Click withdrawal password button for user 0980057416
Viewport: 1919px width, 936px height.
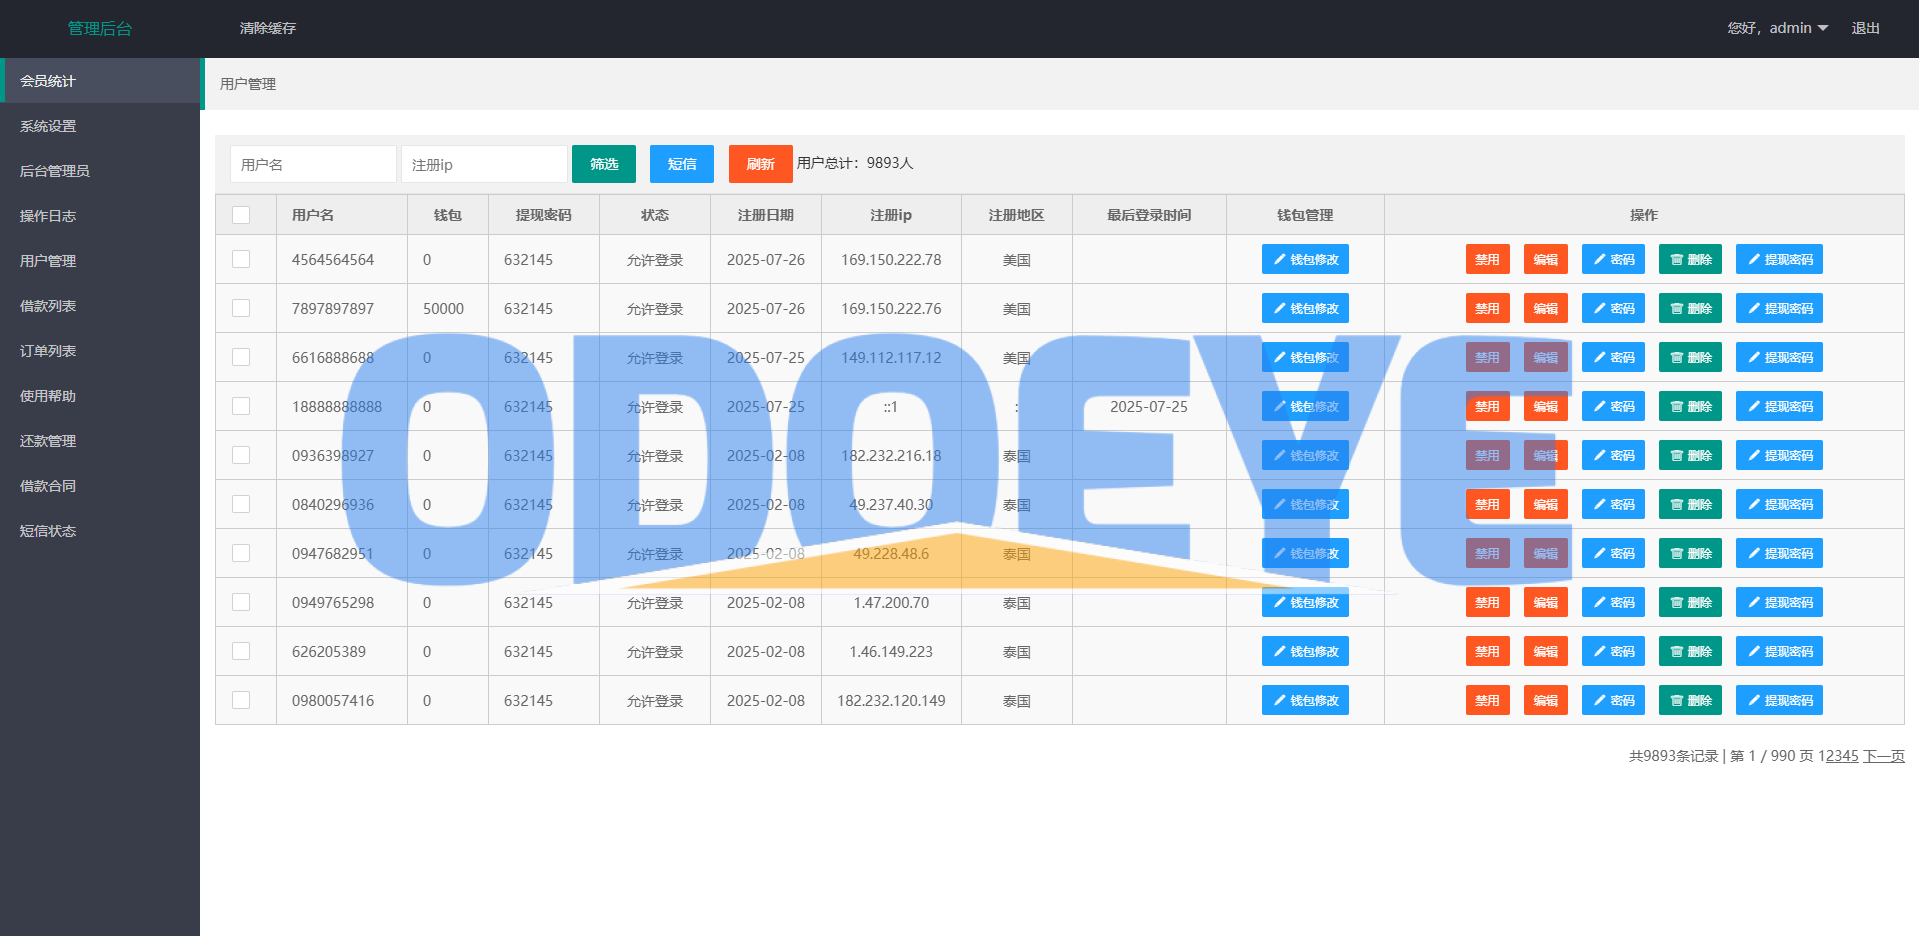[x=1778, y=700]
